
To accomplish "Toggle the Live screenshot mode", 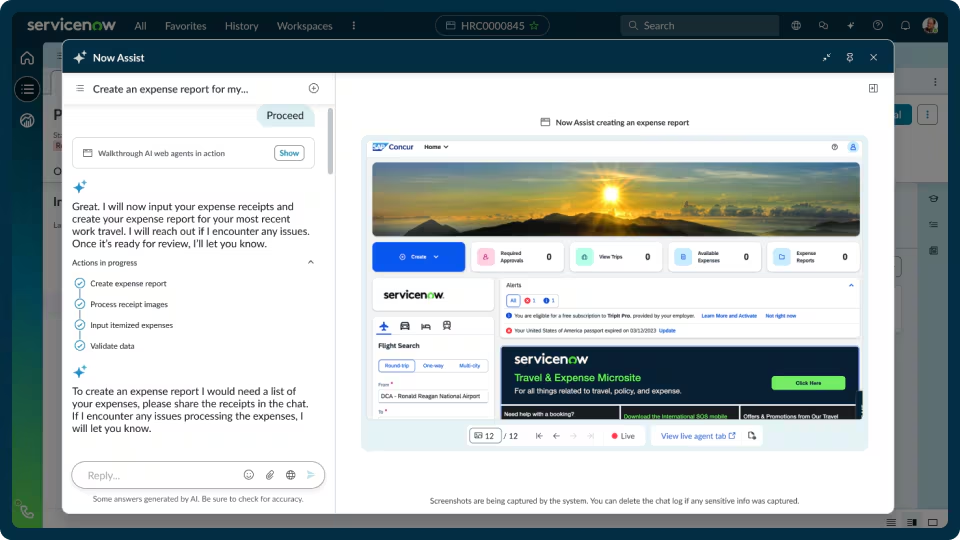I will coord(623,436).
